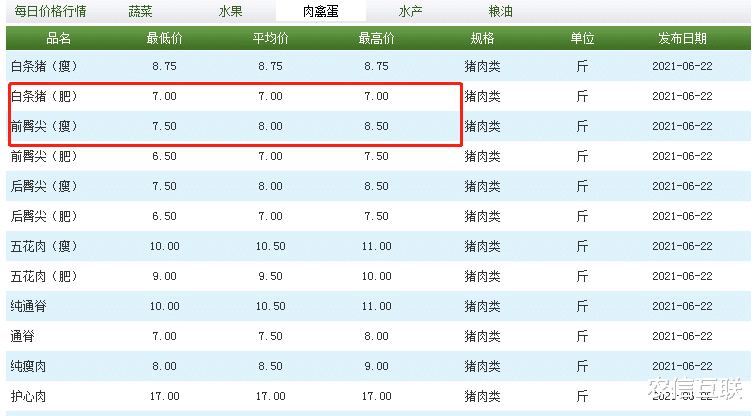Click 猪肉类 spec in 纯通脊 row
The image size is (755, 416).
pyautogui.click(x=482, y=306)
